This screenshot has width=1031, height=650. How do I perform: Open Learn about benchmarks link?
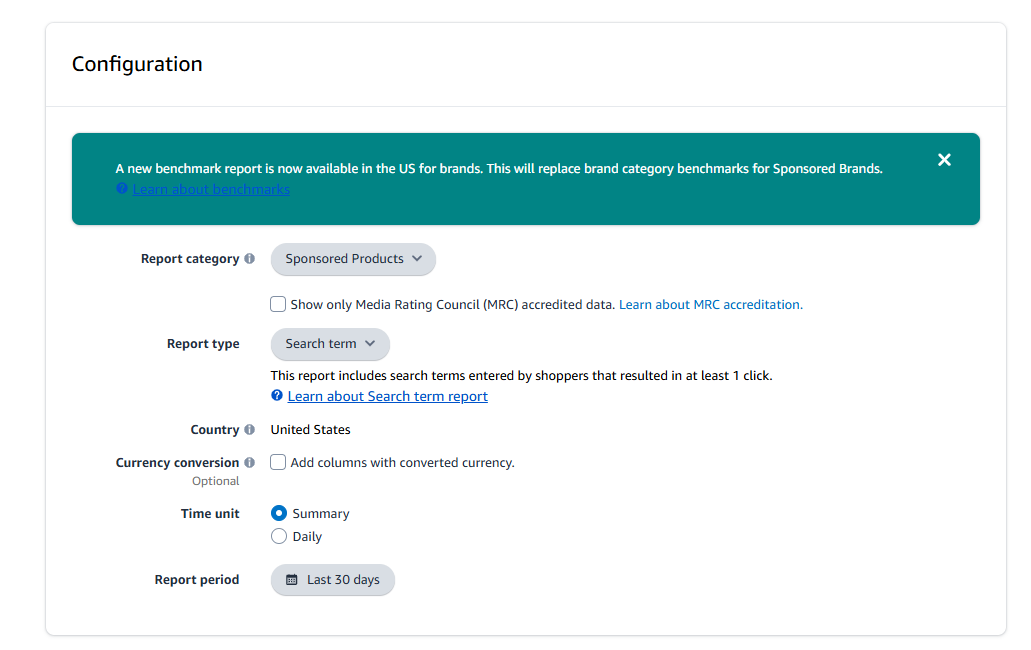click(x=211, y=189)
